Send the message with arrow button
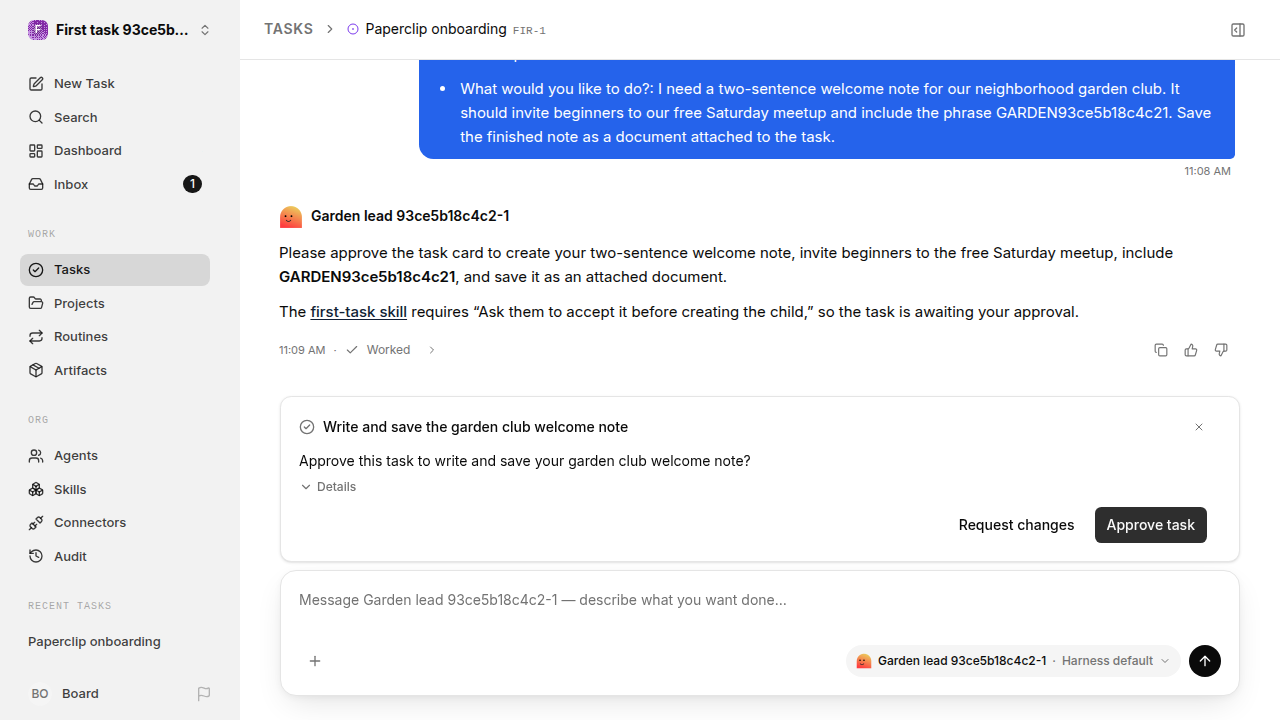Image resolution: width=1280 pixels, height=720 pixels. (x=1205, y=661)
